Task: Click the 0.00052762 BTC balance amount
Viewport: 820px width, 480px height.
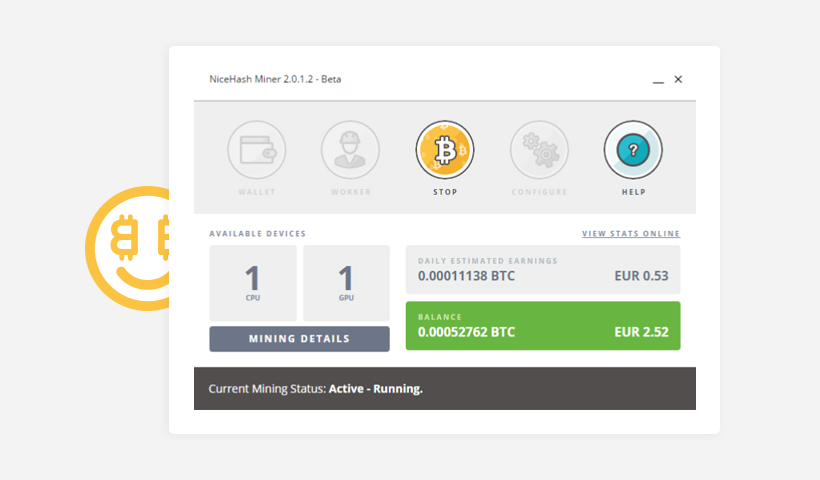Action: pos(466,332)
